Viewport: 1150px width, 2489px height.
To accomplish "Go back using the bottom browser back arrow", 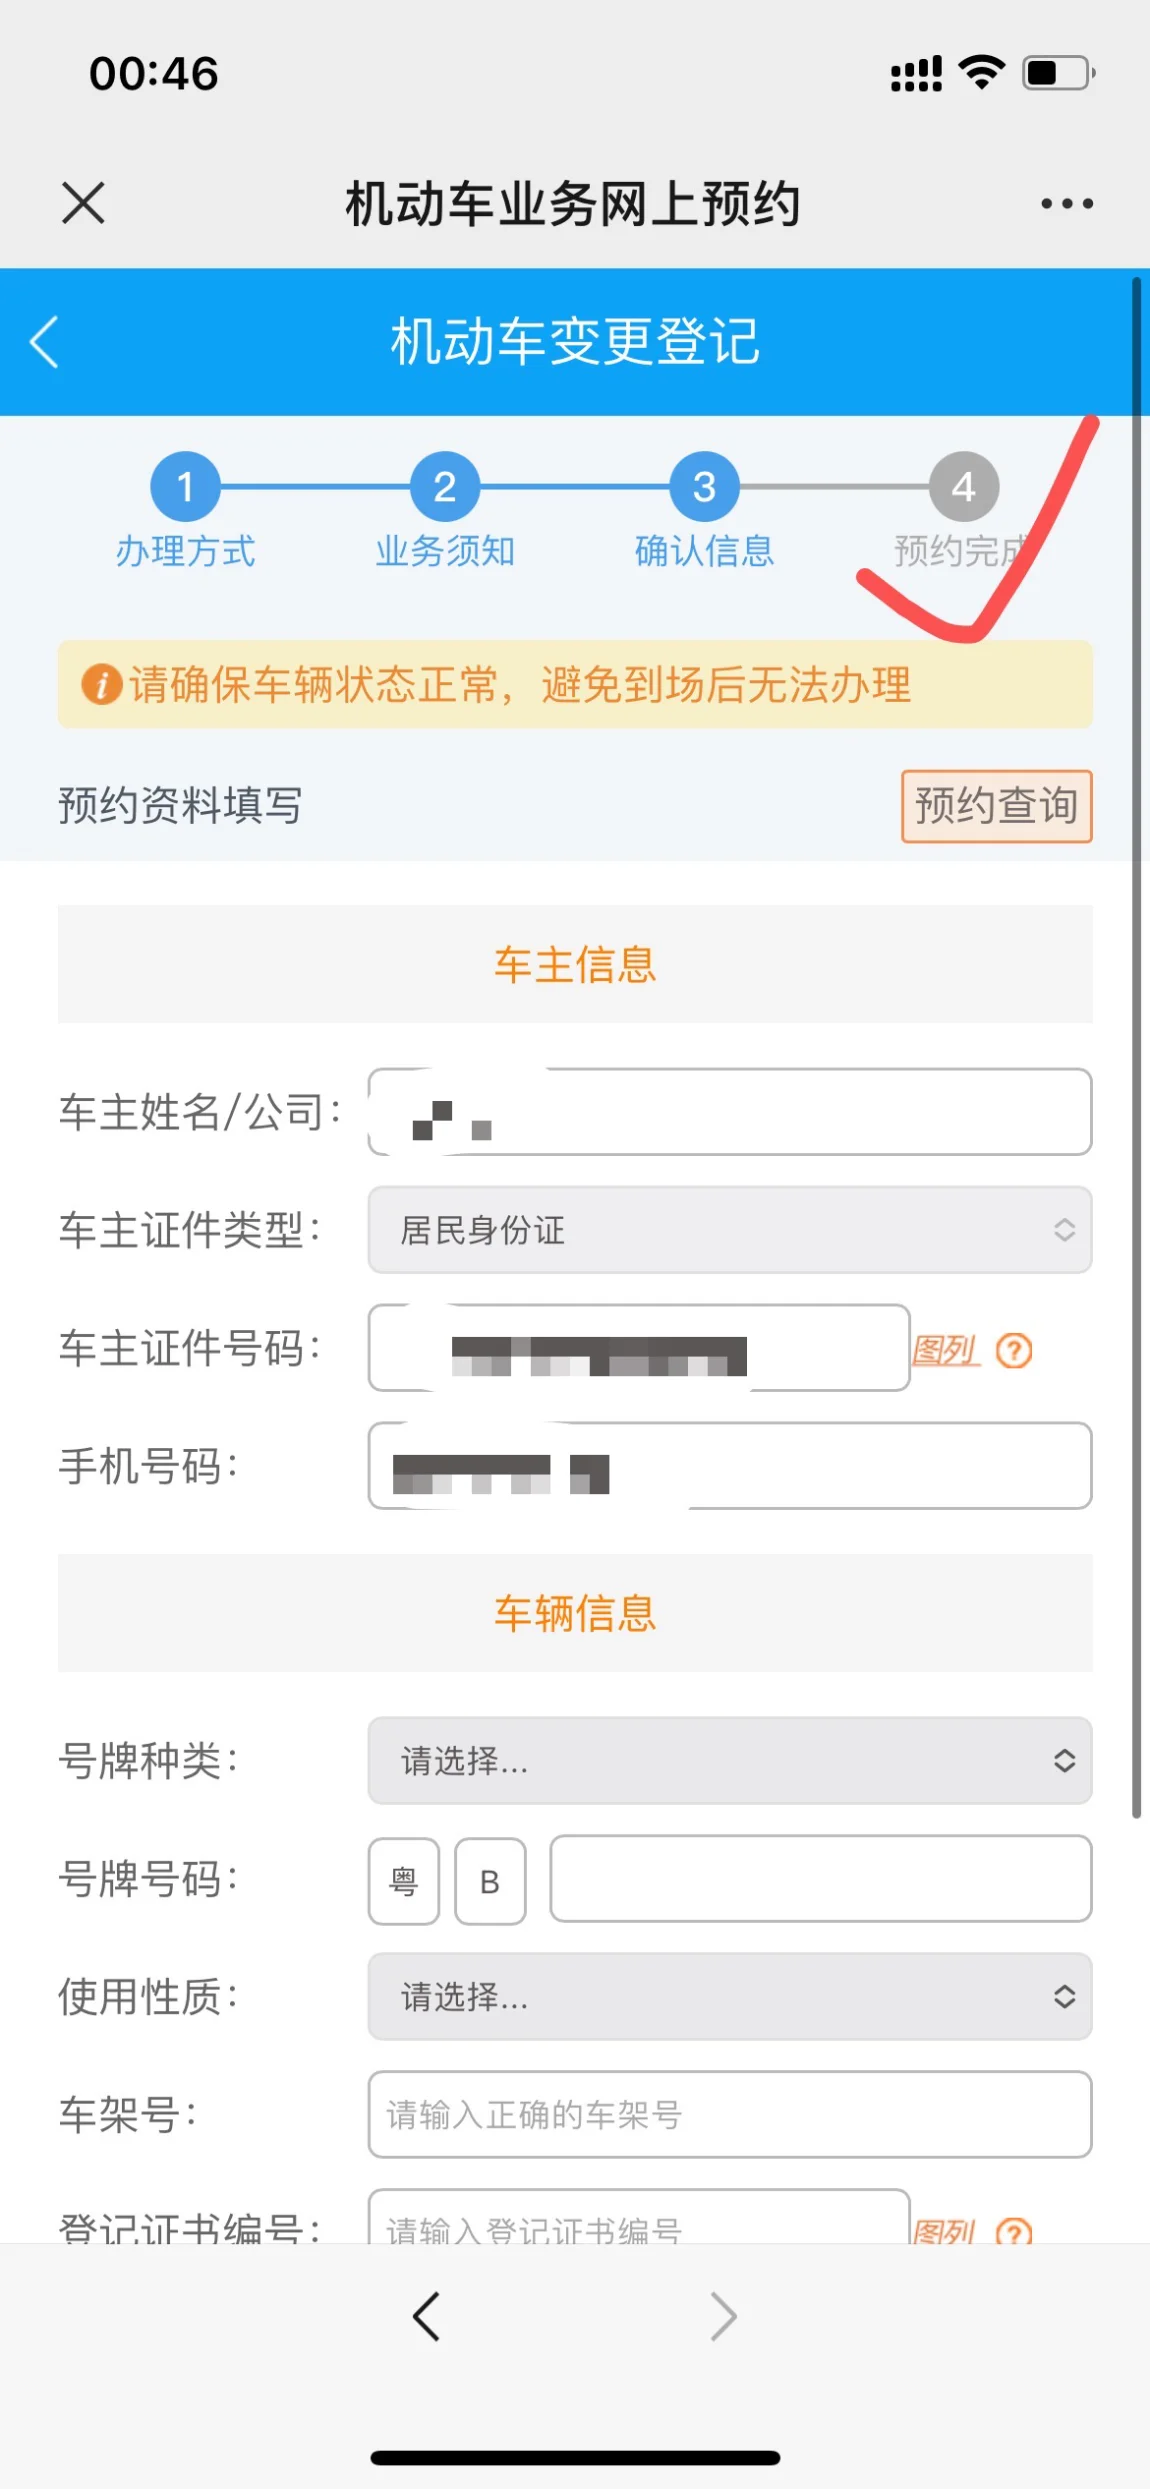I will [x=426, y=2316].
